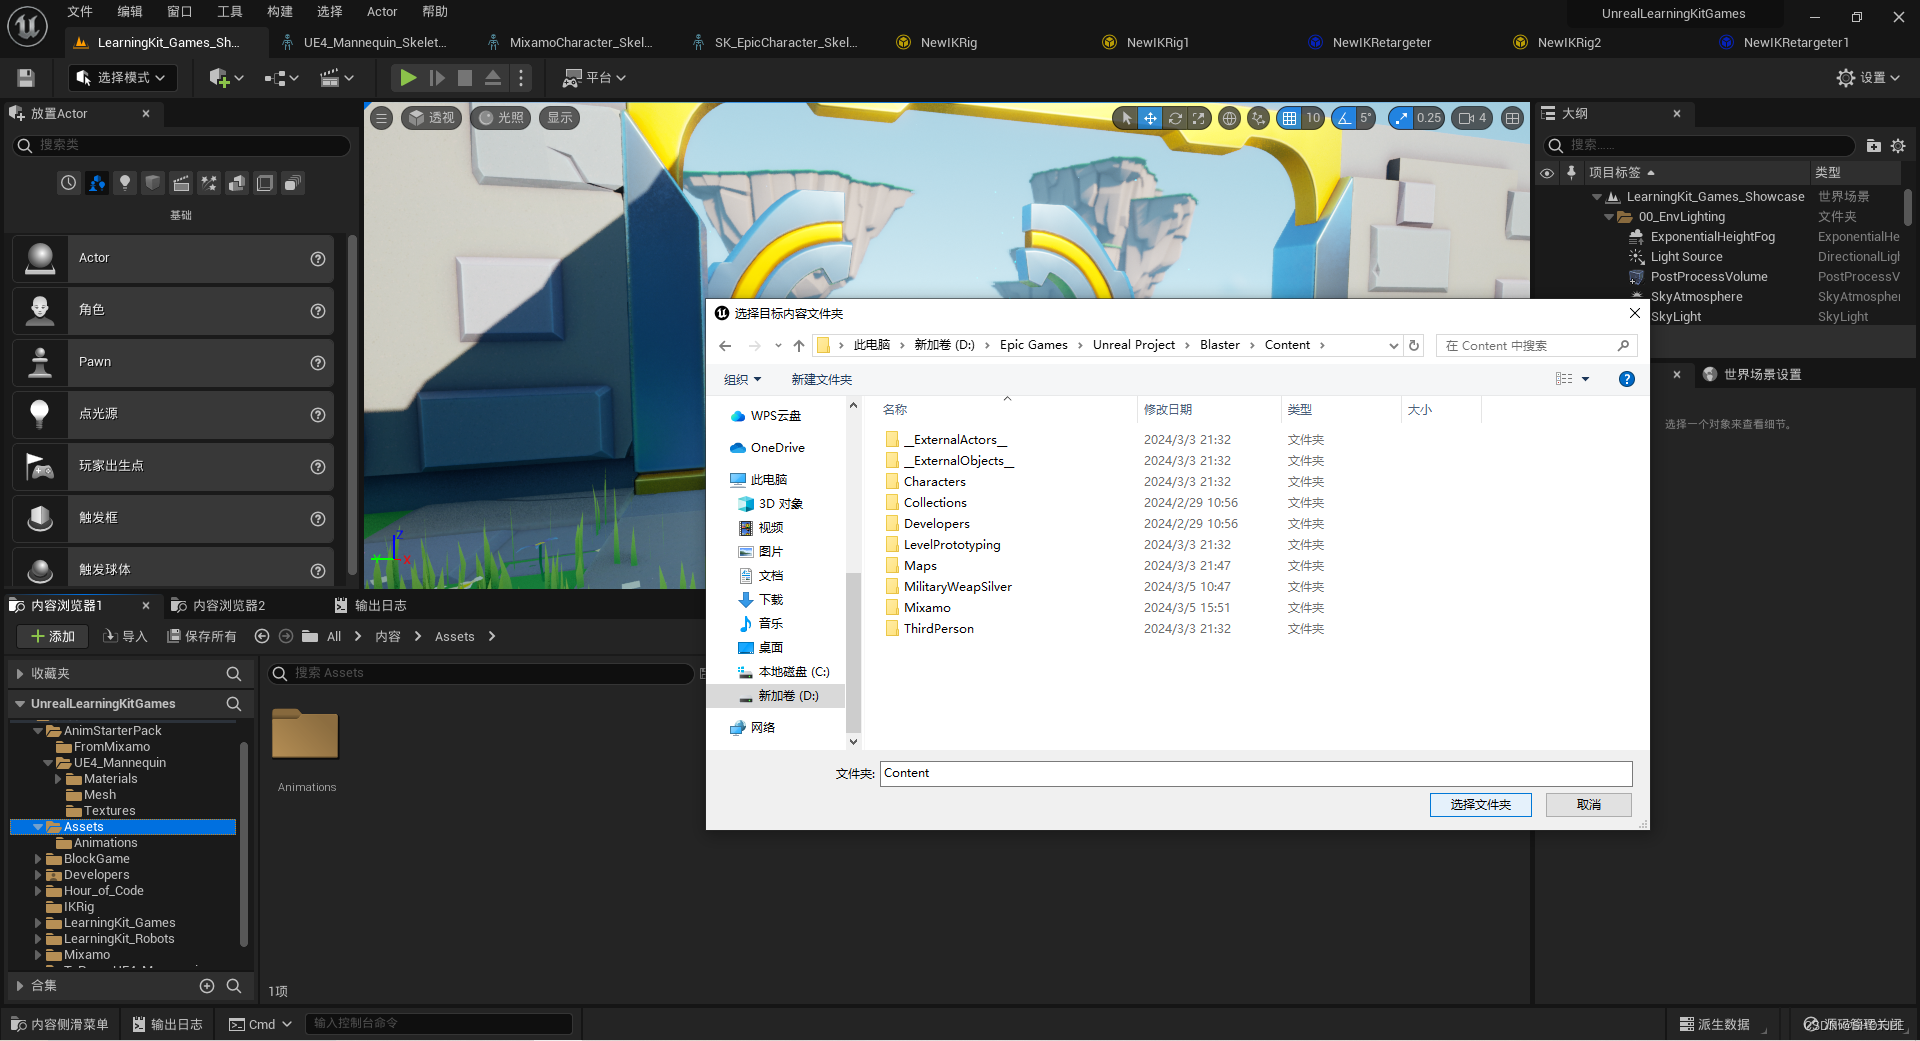The height and width of the screenshot is (1041, 1920).
Task: Click the skip frame playback button
Action: (x=437, y=78)
